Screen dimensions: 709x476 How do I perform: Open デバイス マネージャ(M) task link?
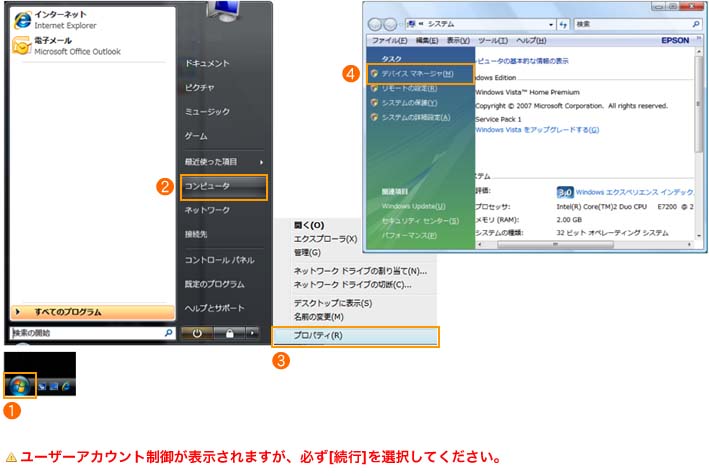click(417, 74)
